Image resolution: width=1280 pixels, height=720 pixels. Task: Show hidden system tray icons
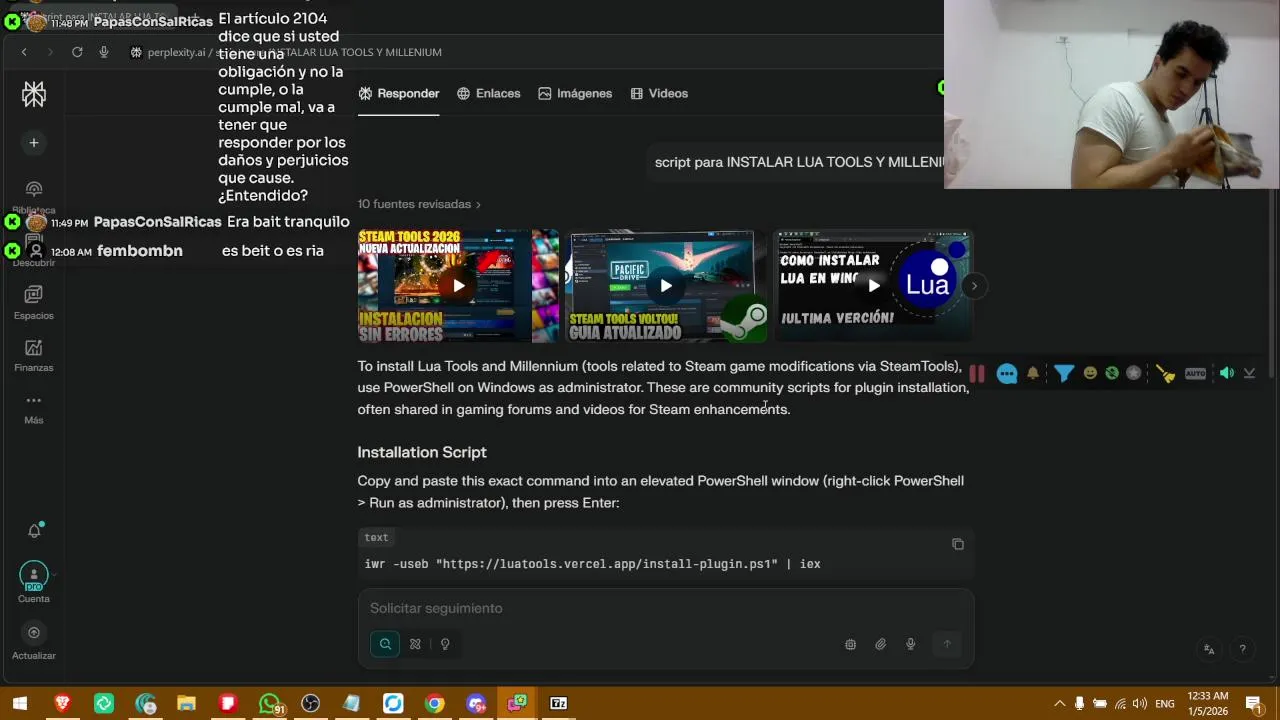click(1059, 704)
